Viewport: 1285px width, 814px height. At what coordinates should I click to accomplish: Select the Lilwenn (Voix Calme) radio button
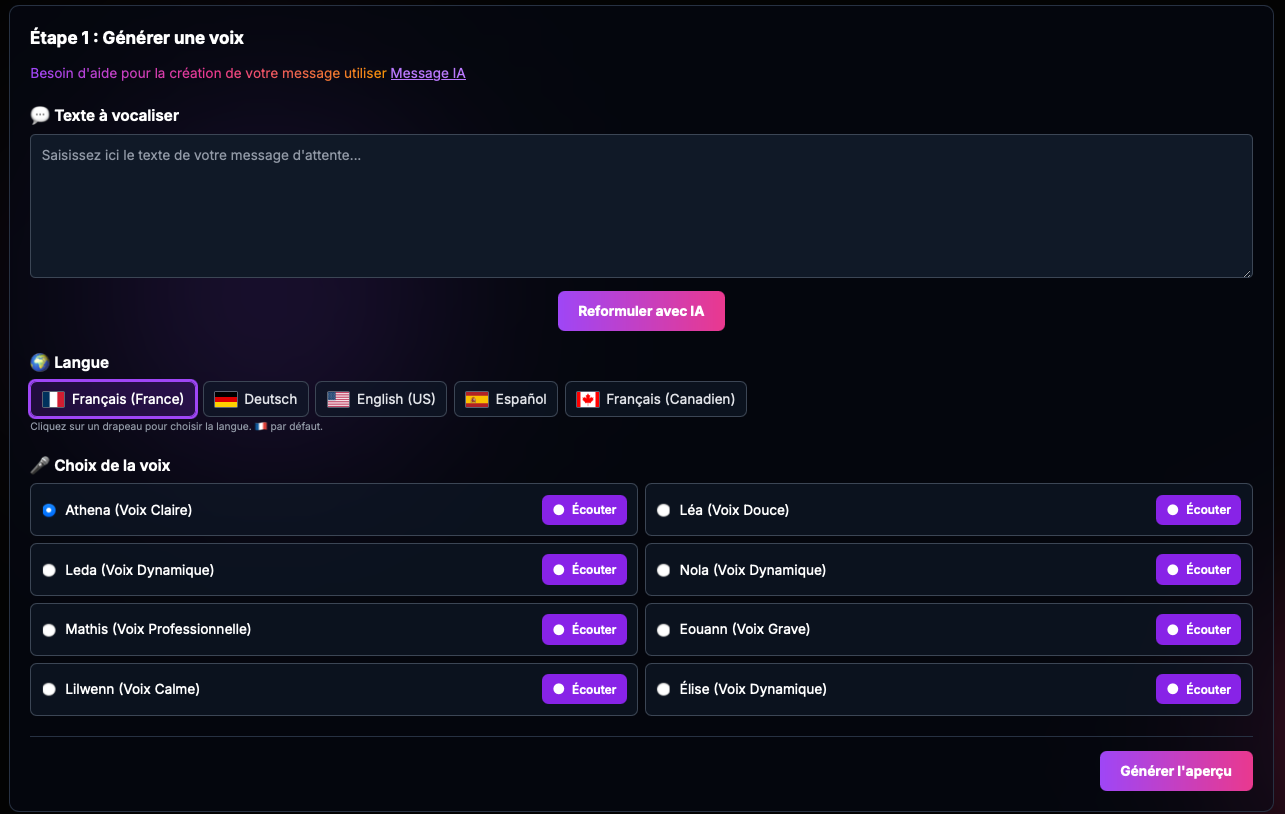coord(49,689)
